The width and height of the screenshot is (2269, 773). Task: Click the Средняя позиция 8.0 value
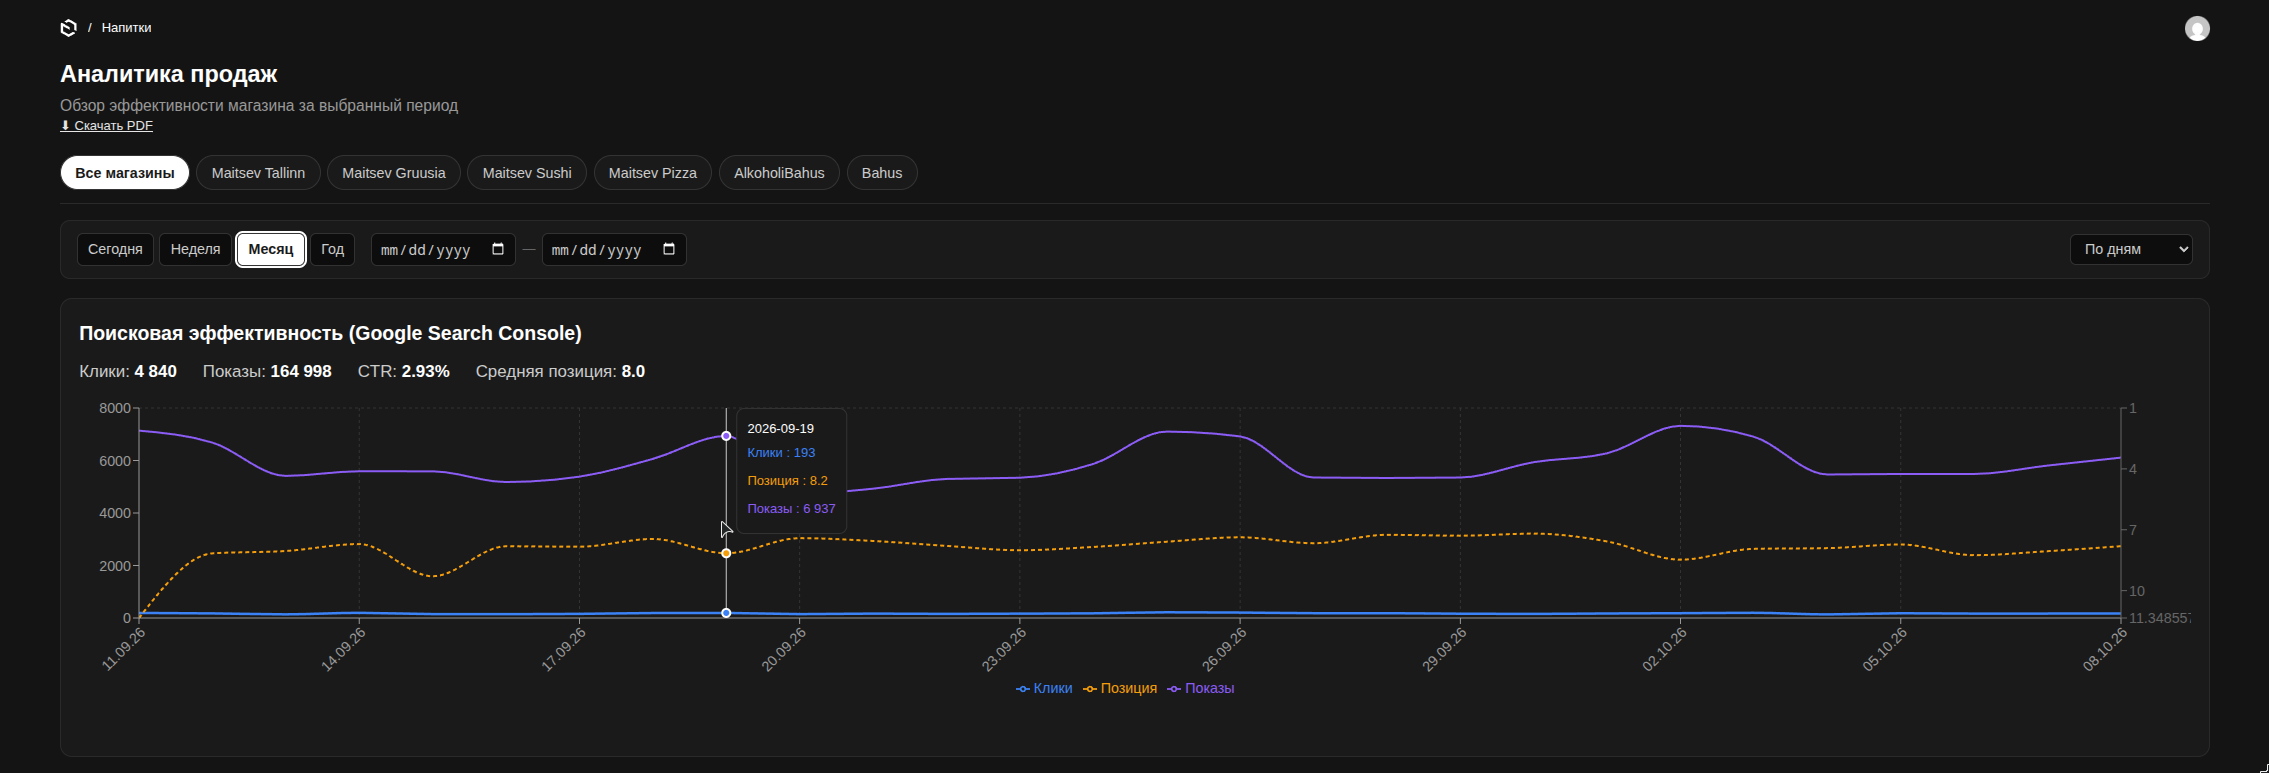tap(560, 372)
